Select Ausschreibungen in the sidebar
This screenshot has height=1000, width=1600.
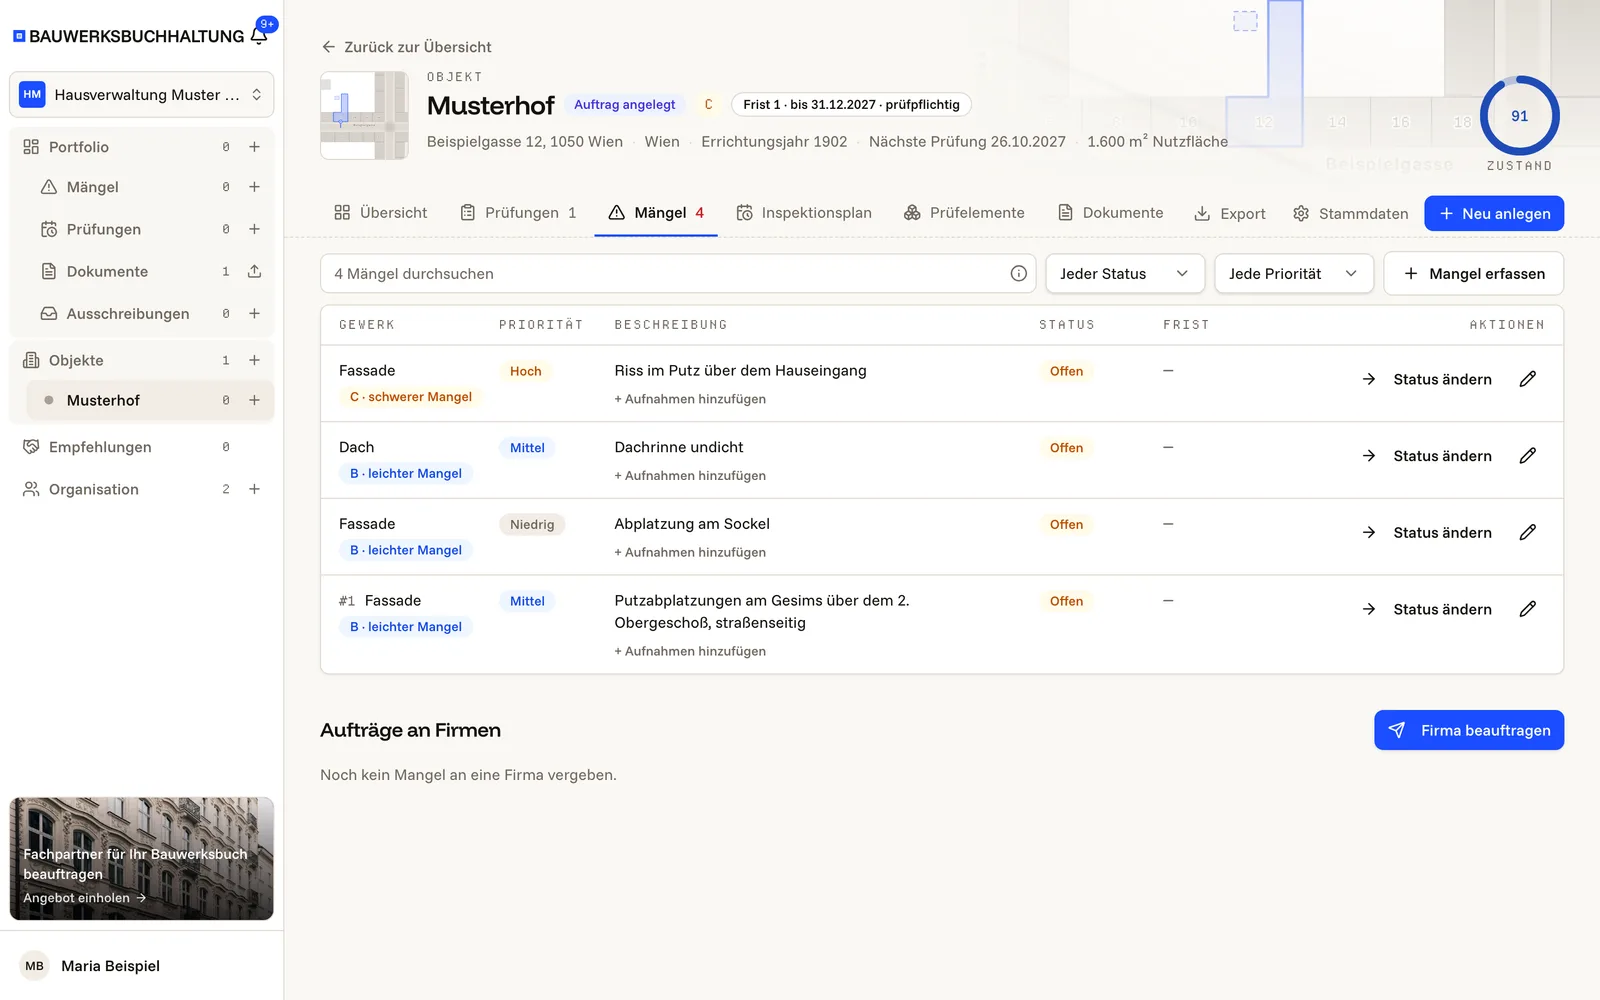128,313
